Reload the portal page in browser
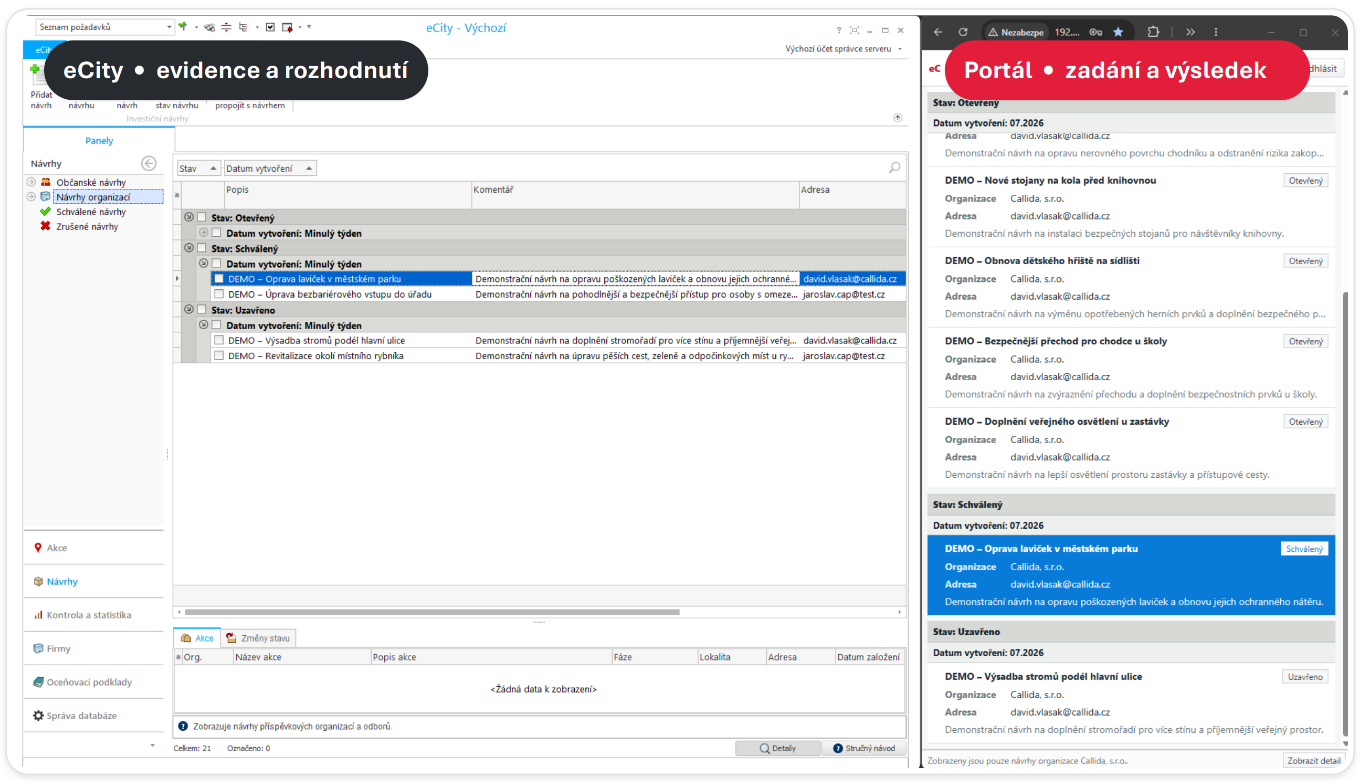Screen dimensions: 1361x784 point(963,32)
